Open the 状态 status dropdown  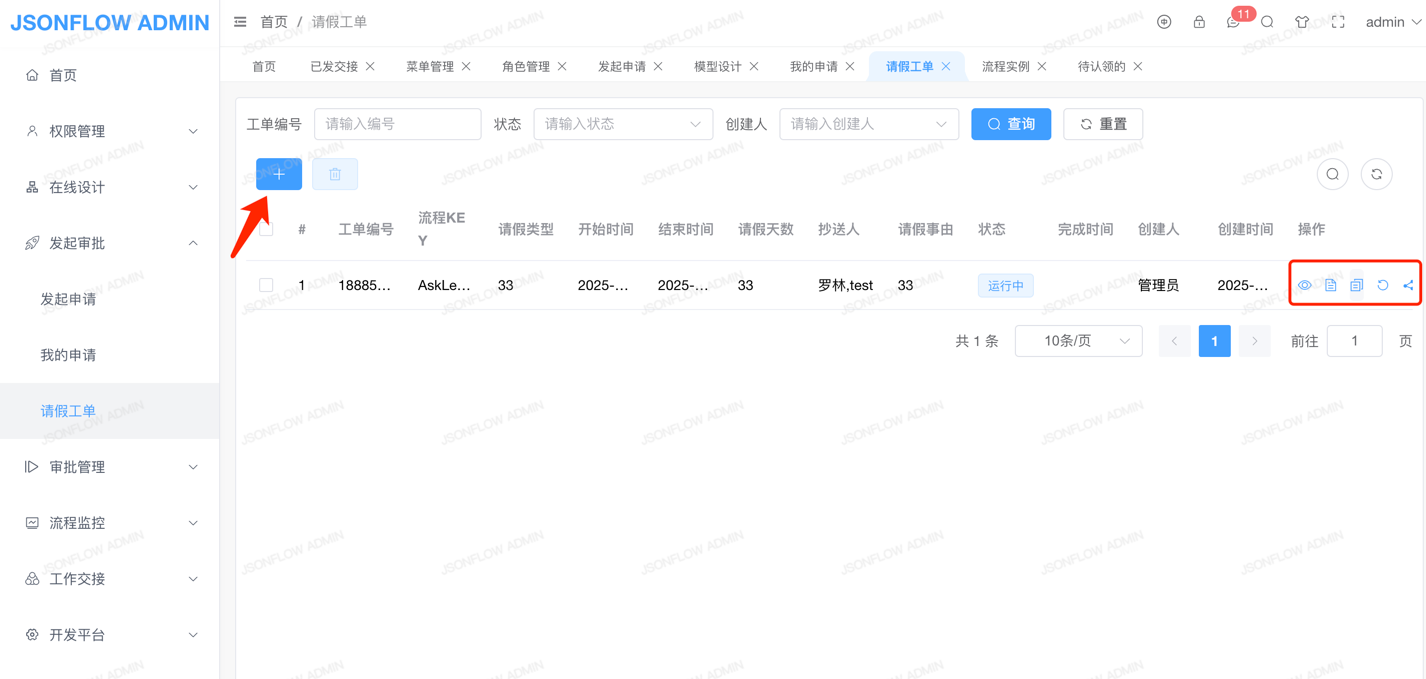[623, 124]
